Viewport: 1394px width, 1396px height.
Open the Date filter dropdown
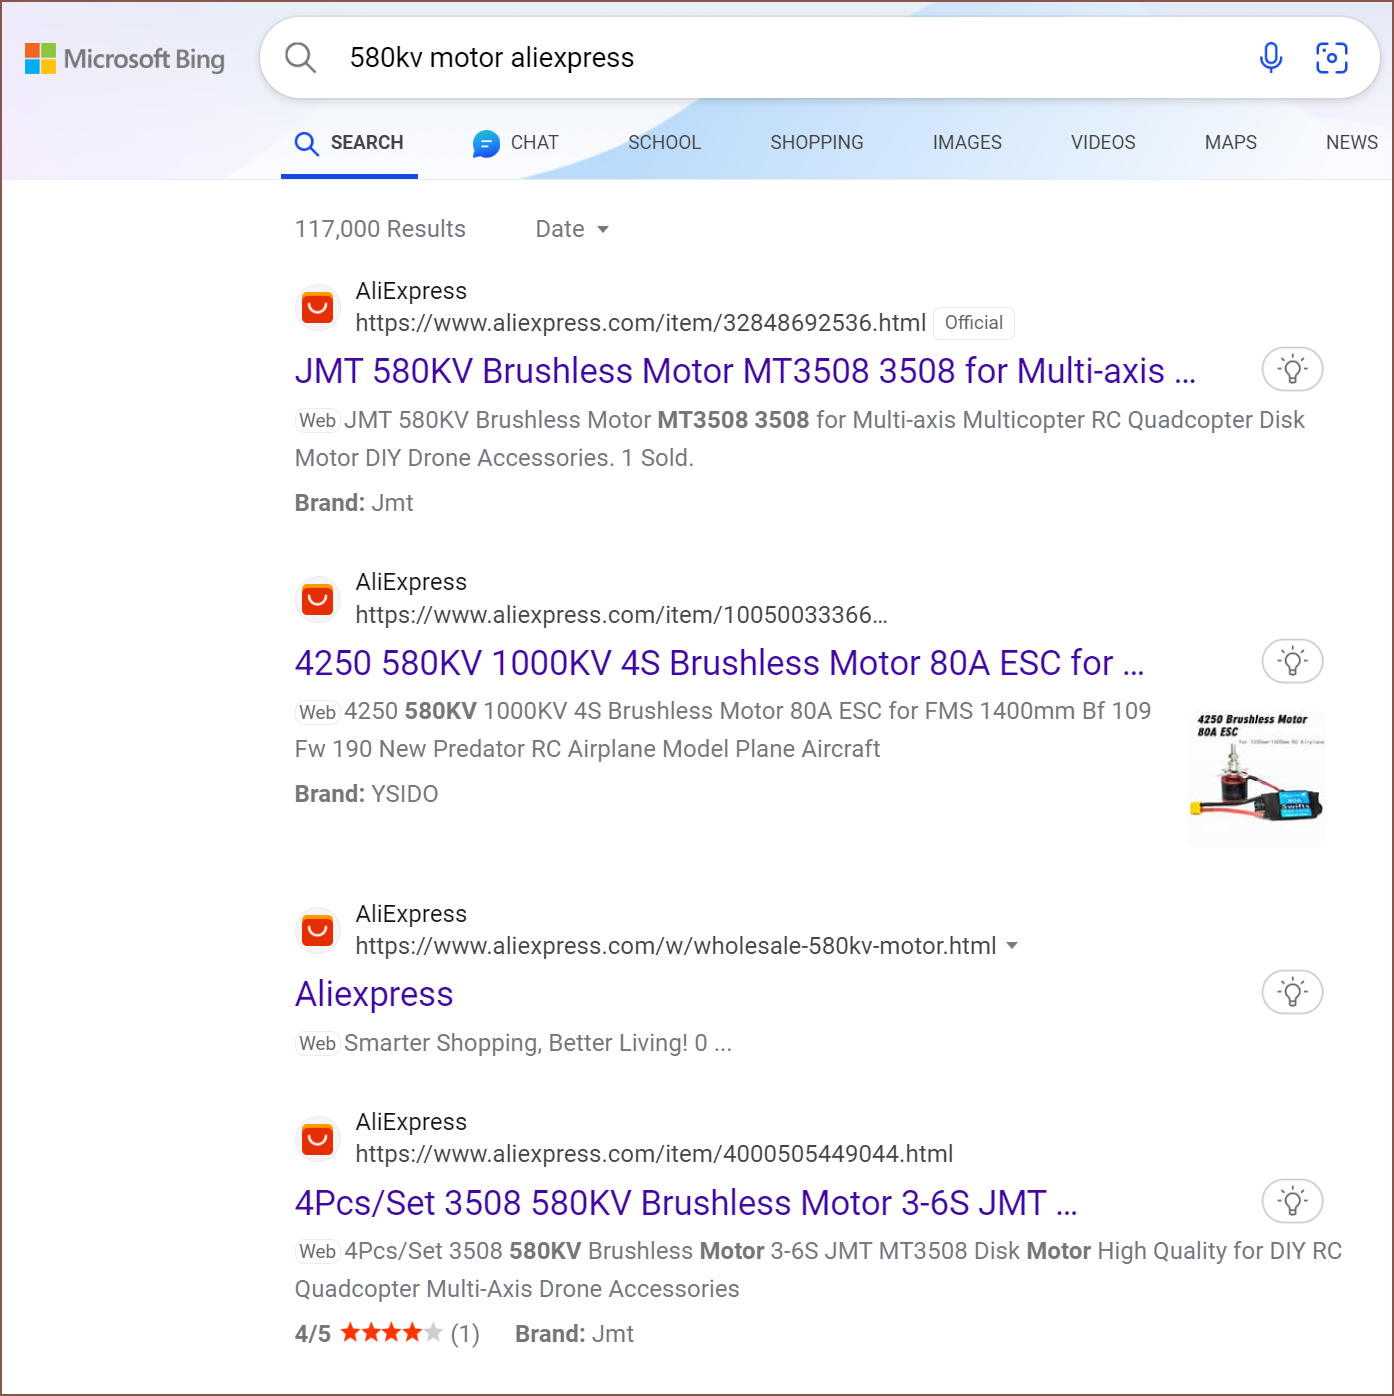(572, 229)
